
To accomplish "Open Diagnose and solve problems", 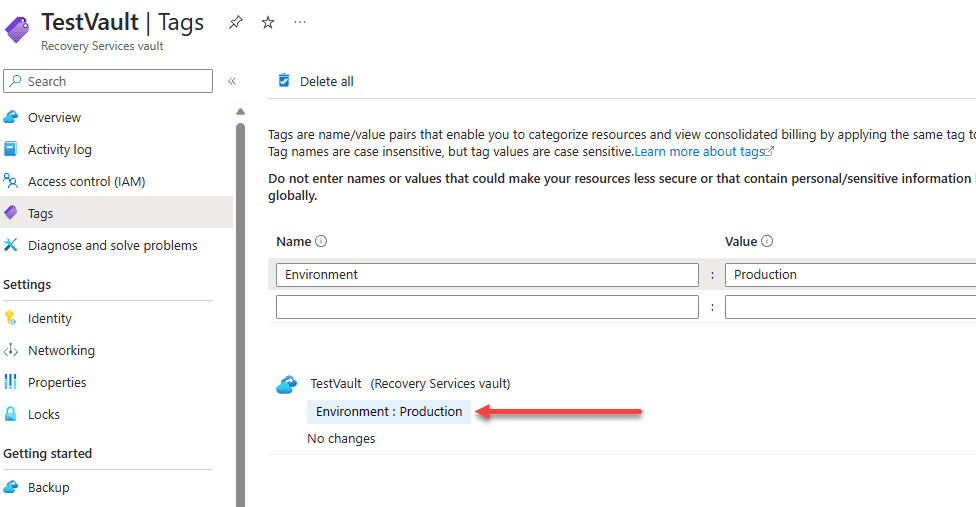I will tap(113, 246).
